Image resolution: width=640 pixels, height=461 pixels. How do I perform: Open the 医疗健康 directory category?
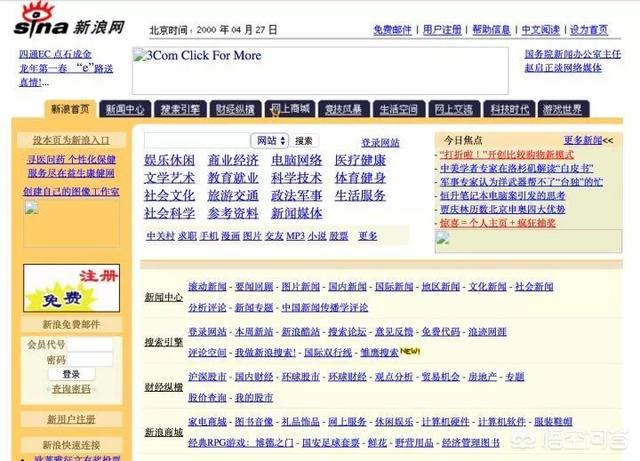coord(360,160)
